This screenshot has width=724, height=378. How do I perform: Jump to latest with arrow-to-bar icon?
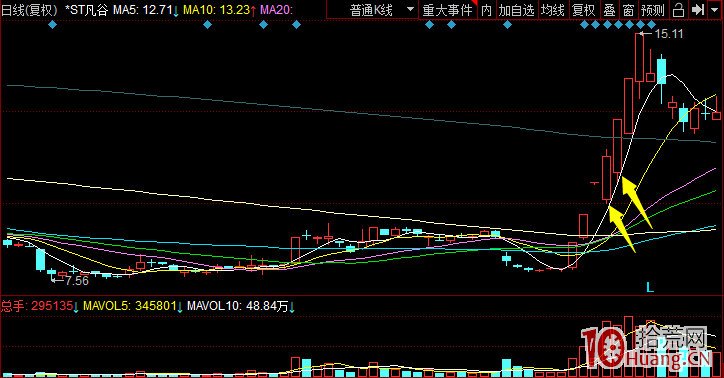[698, 10]
